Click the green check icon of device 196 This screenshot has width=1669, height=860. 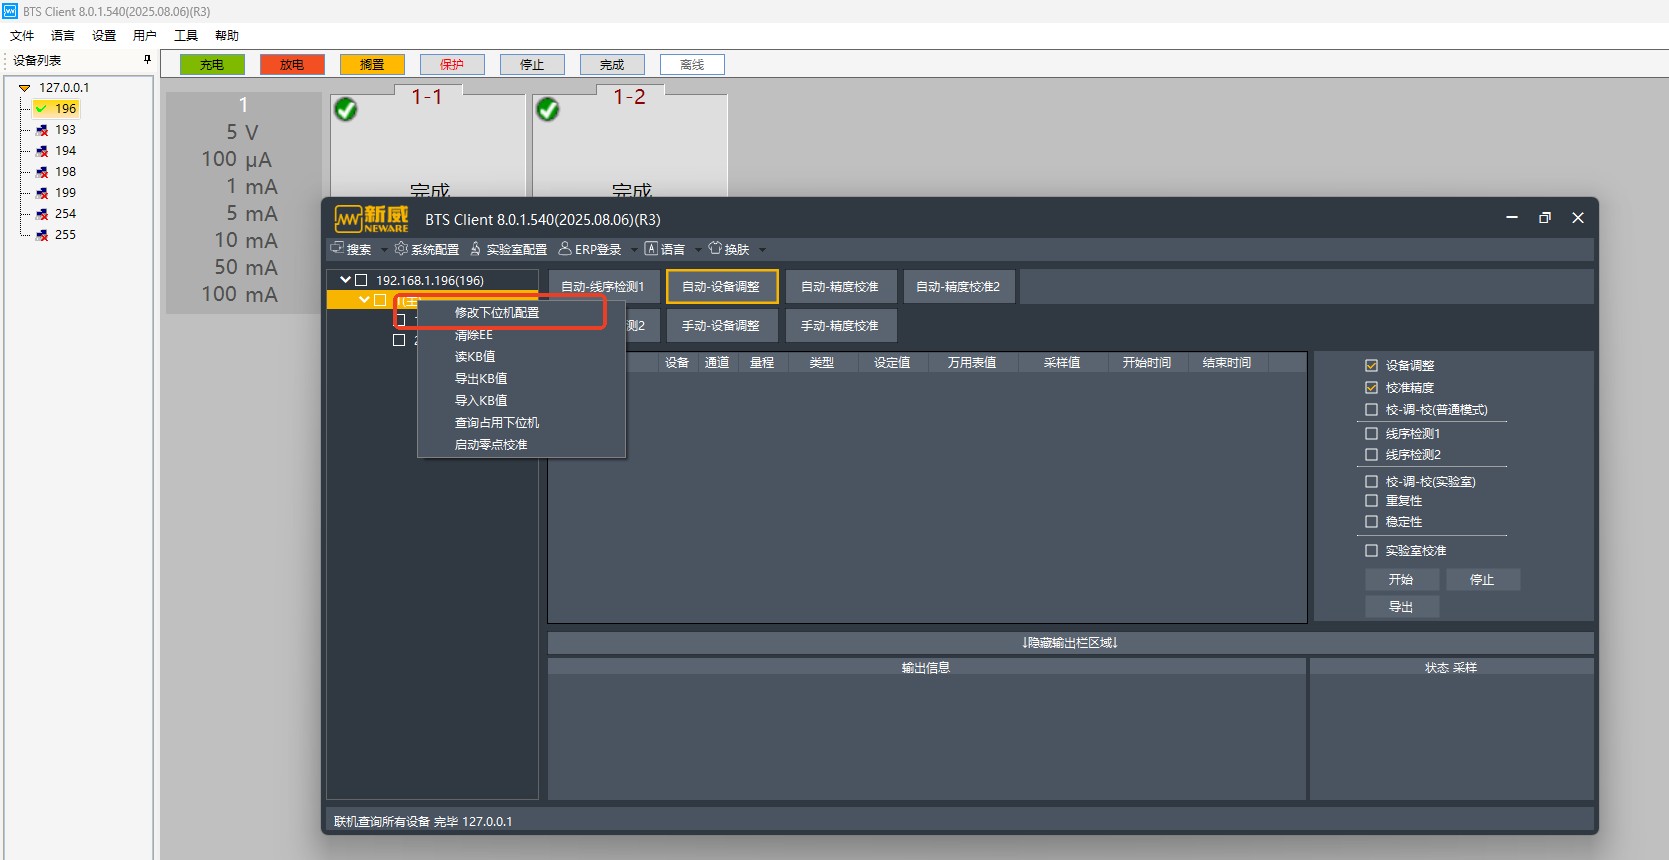pos(42,108)
